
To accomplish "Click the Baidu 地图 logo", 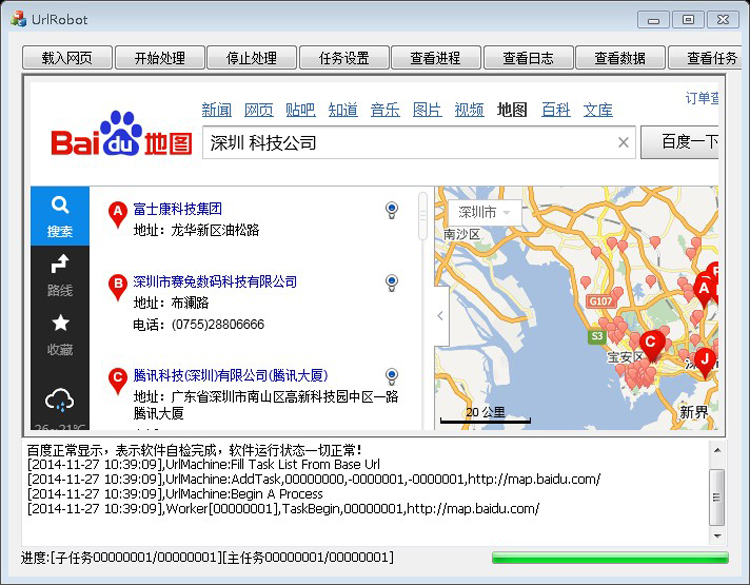I will coord(121,134).
